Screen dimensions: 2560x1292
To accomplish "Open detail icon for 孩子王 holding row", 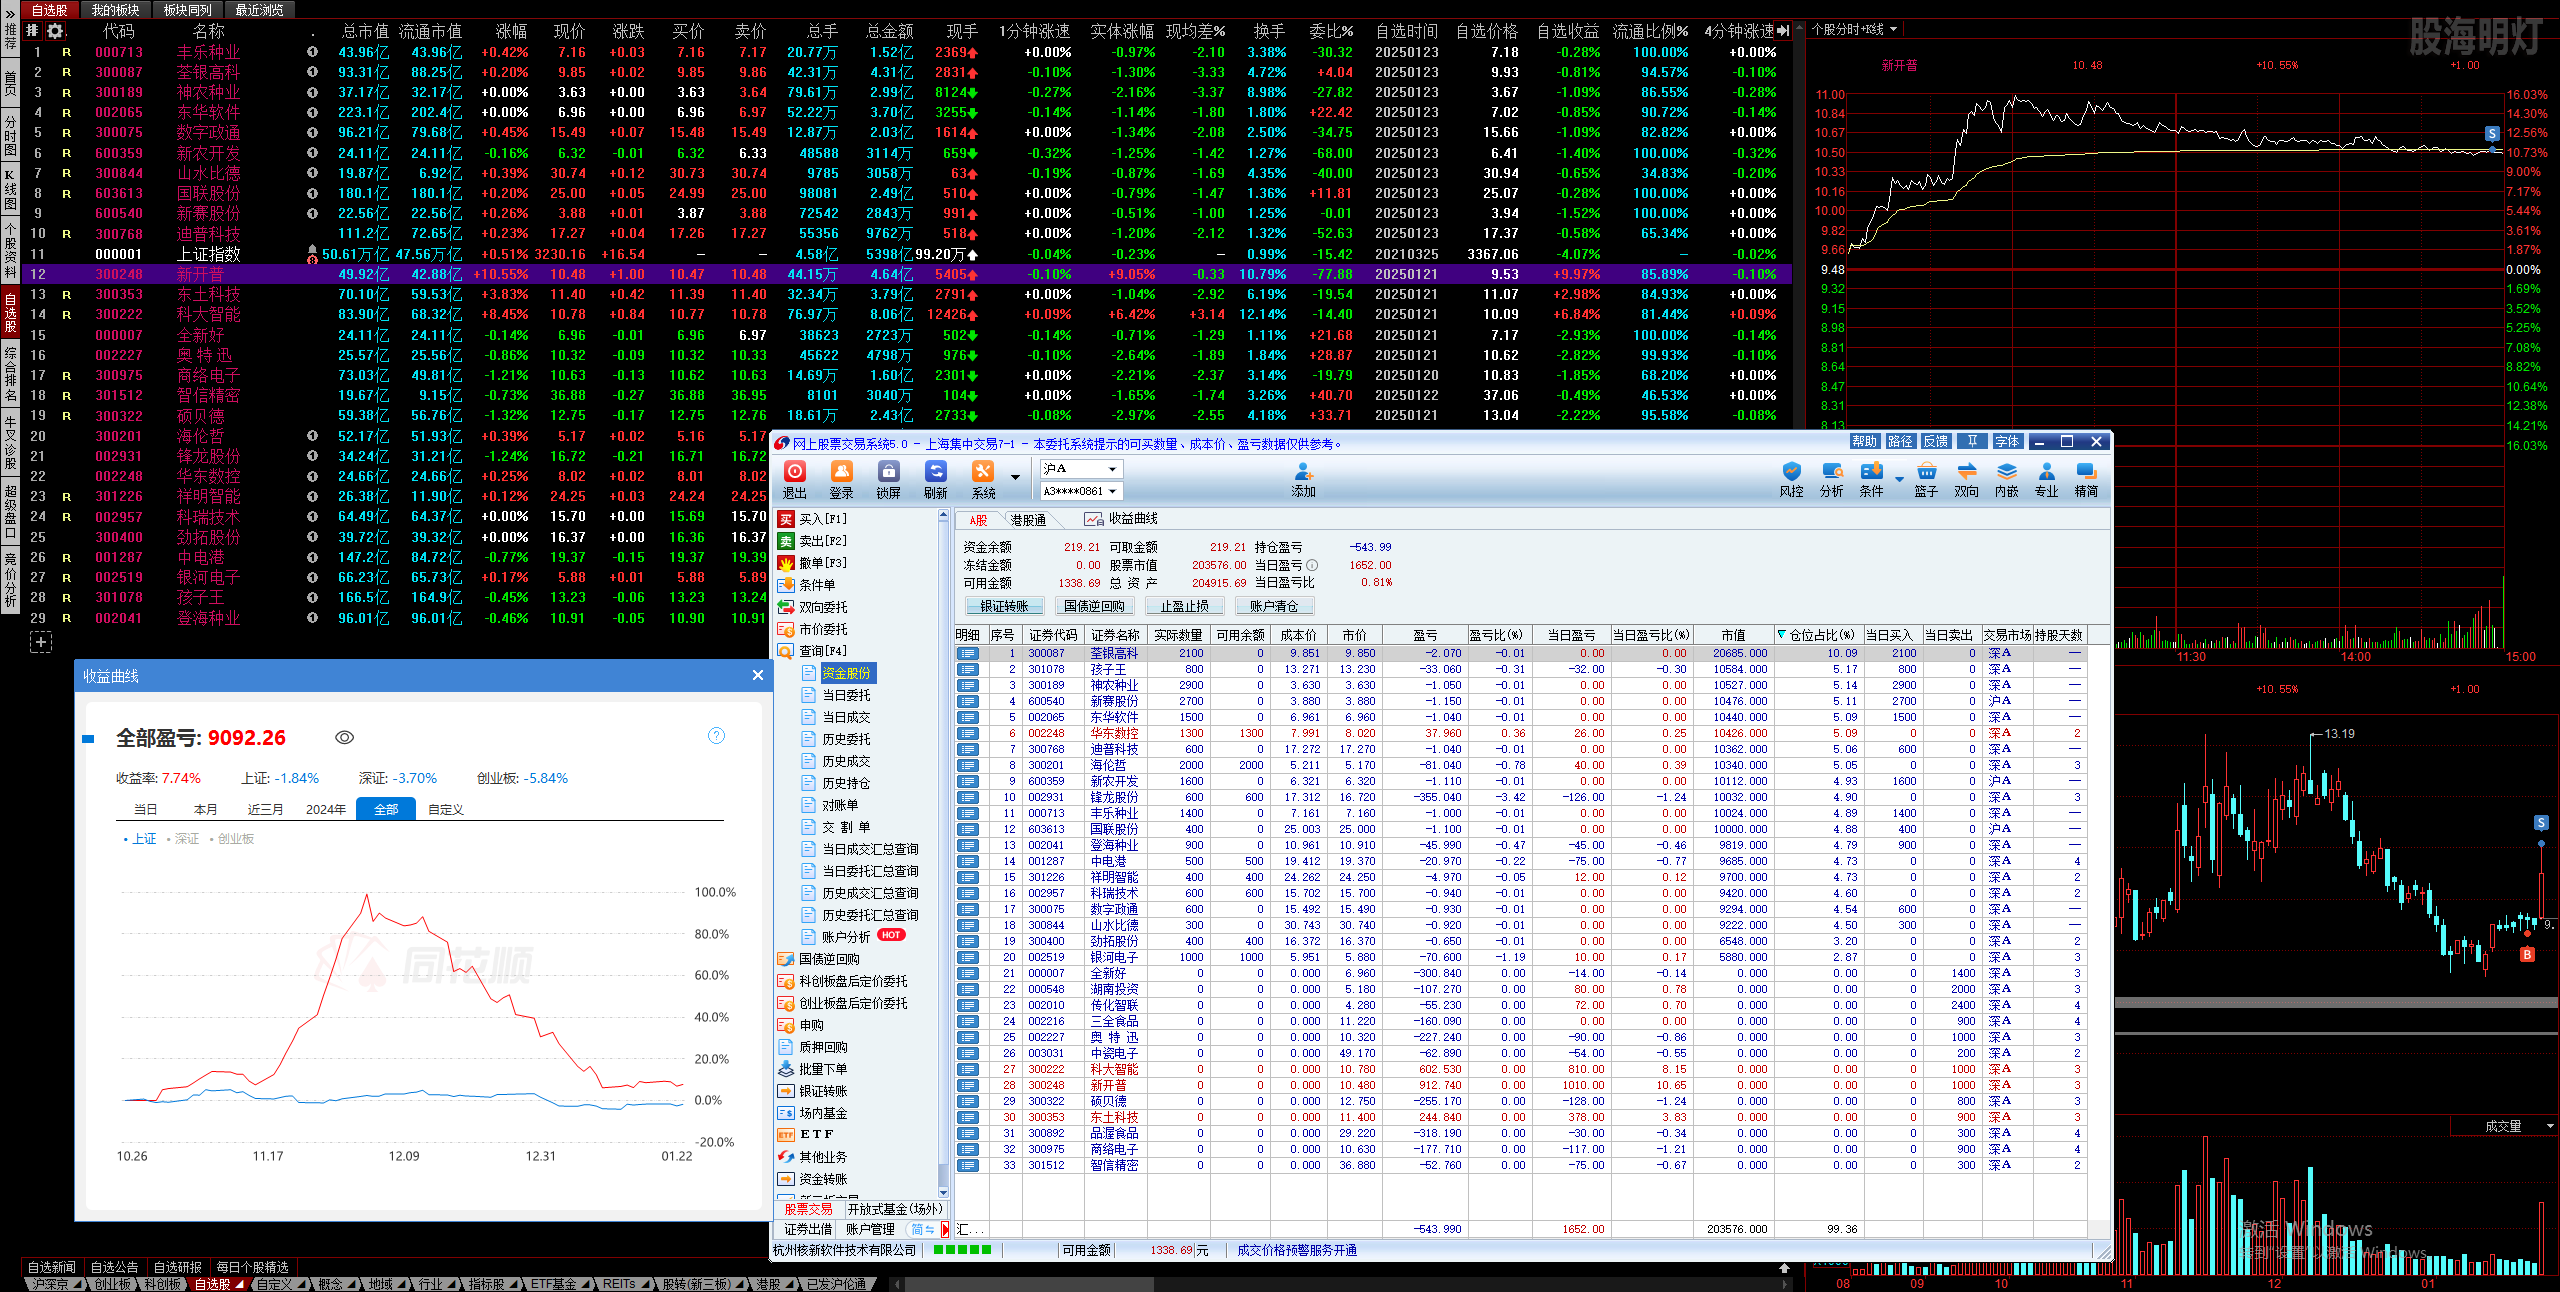I will click(x=967, y=669).
